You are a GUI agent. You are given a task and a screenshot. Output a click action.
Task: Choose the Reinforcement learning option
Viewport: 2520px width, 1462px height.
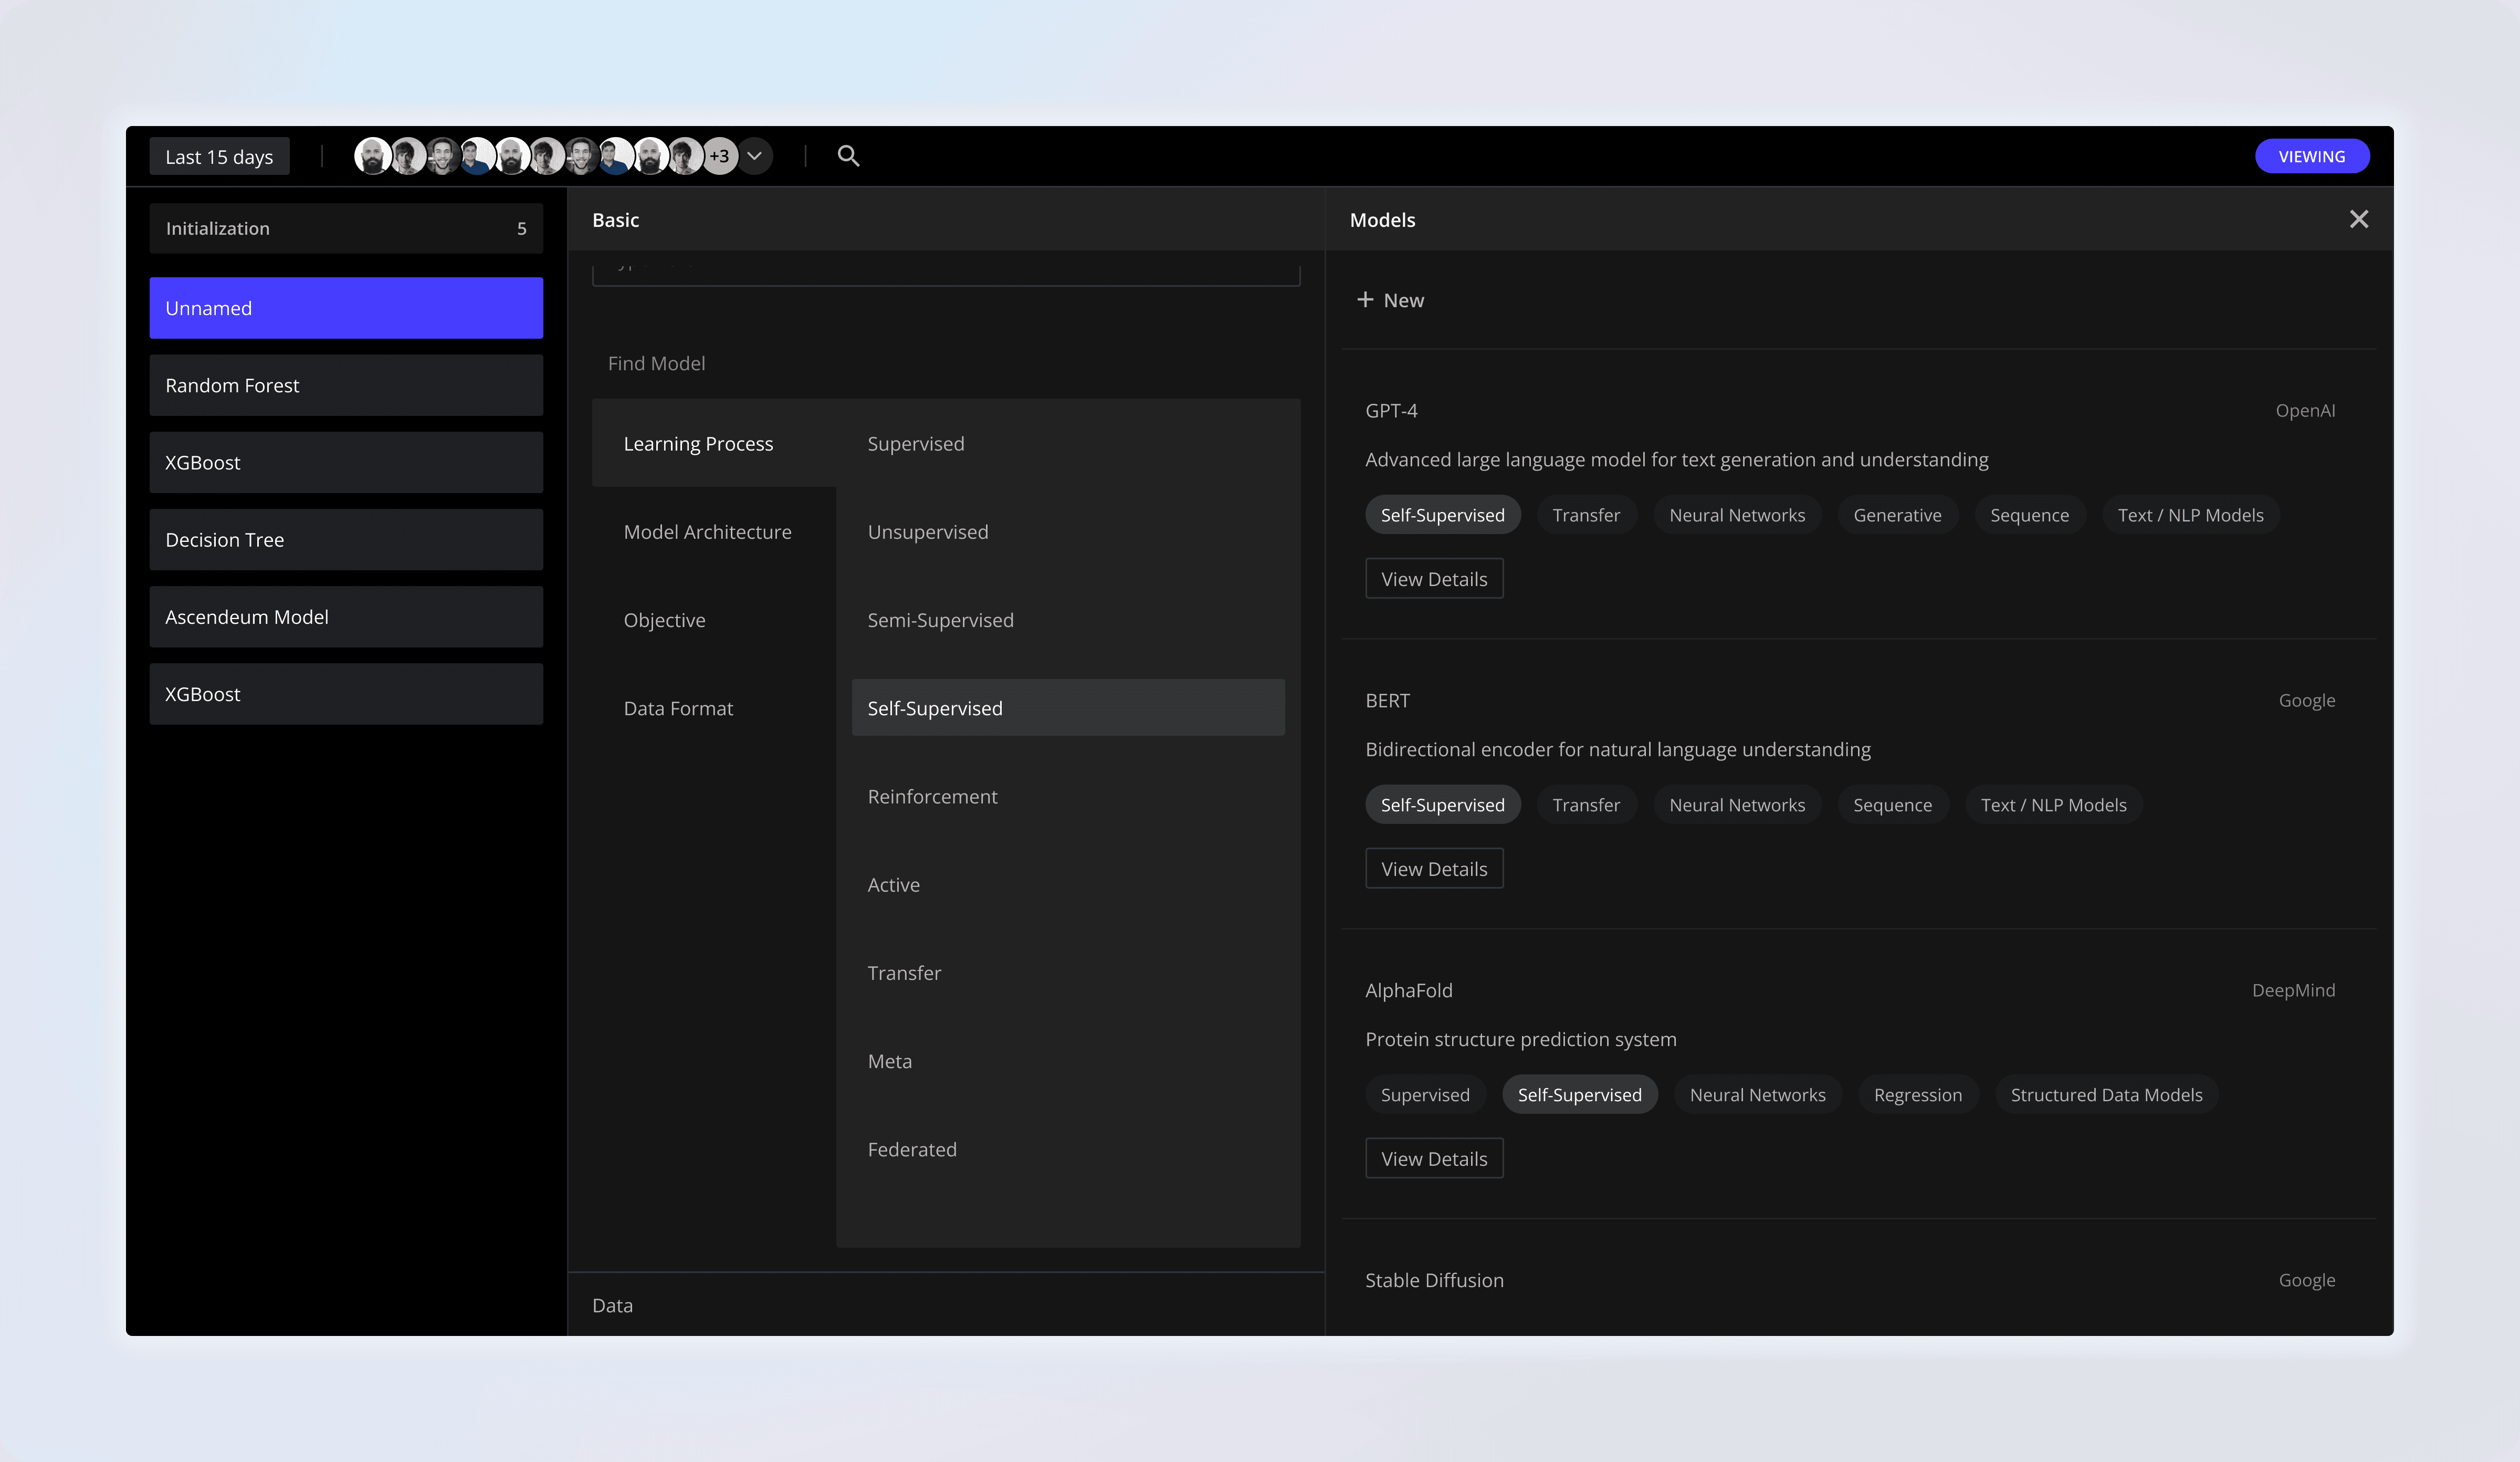coord(932,796)
